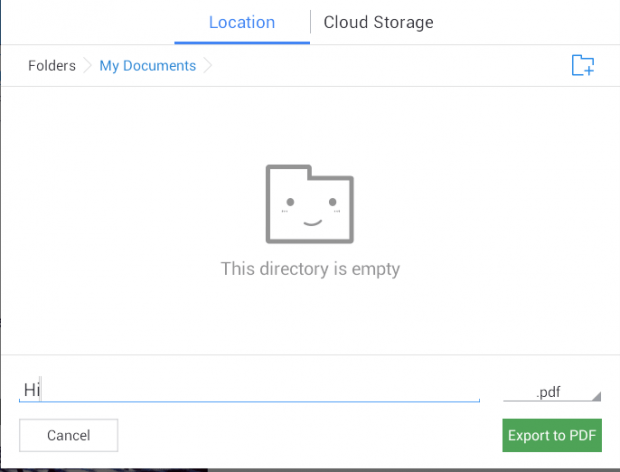Open the Cloud Storage tab
The height and width of the screenshot is (472, 620).
[378, 22]
